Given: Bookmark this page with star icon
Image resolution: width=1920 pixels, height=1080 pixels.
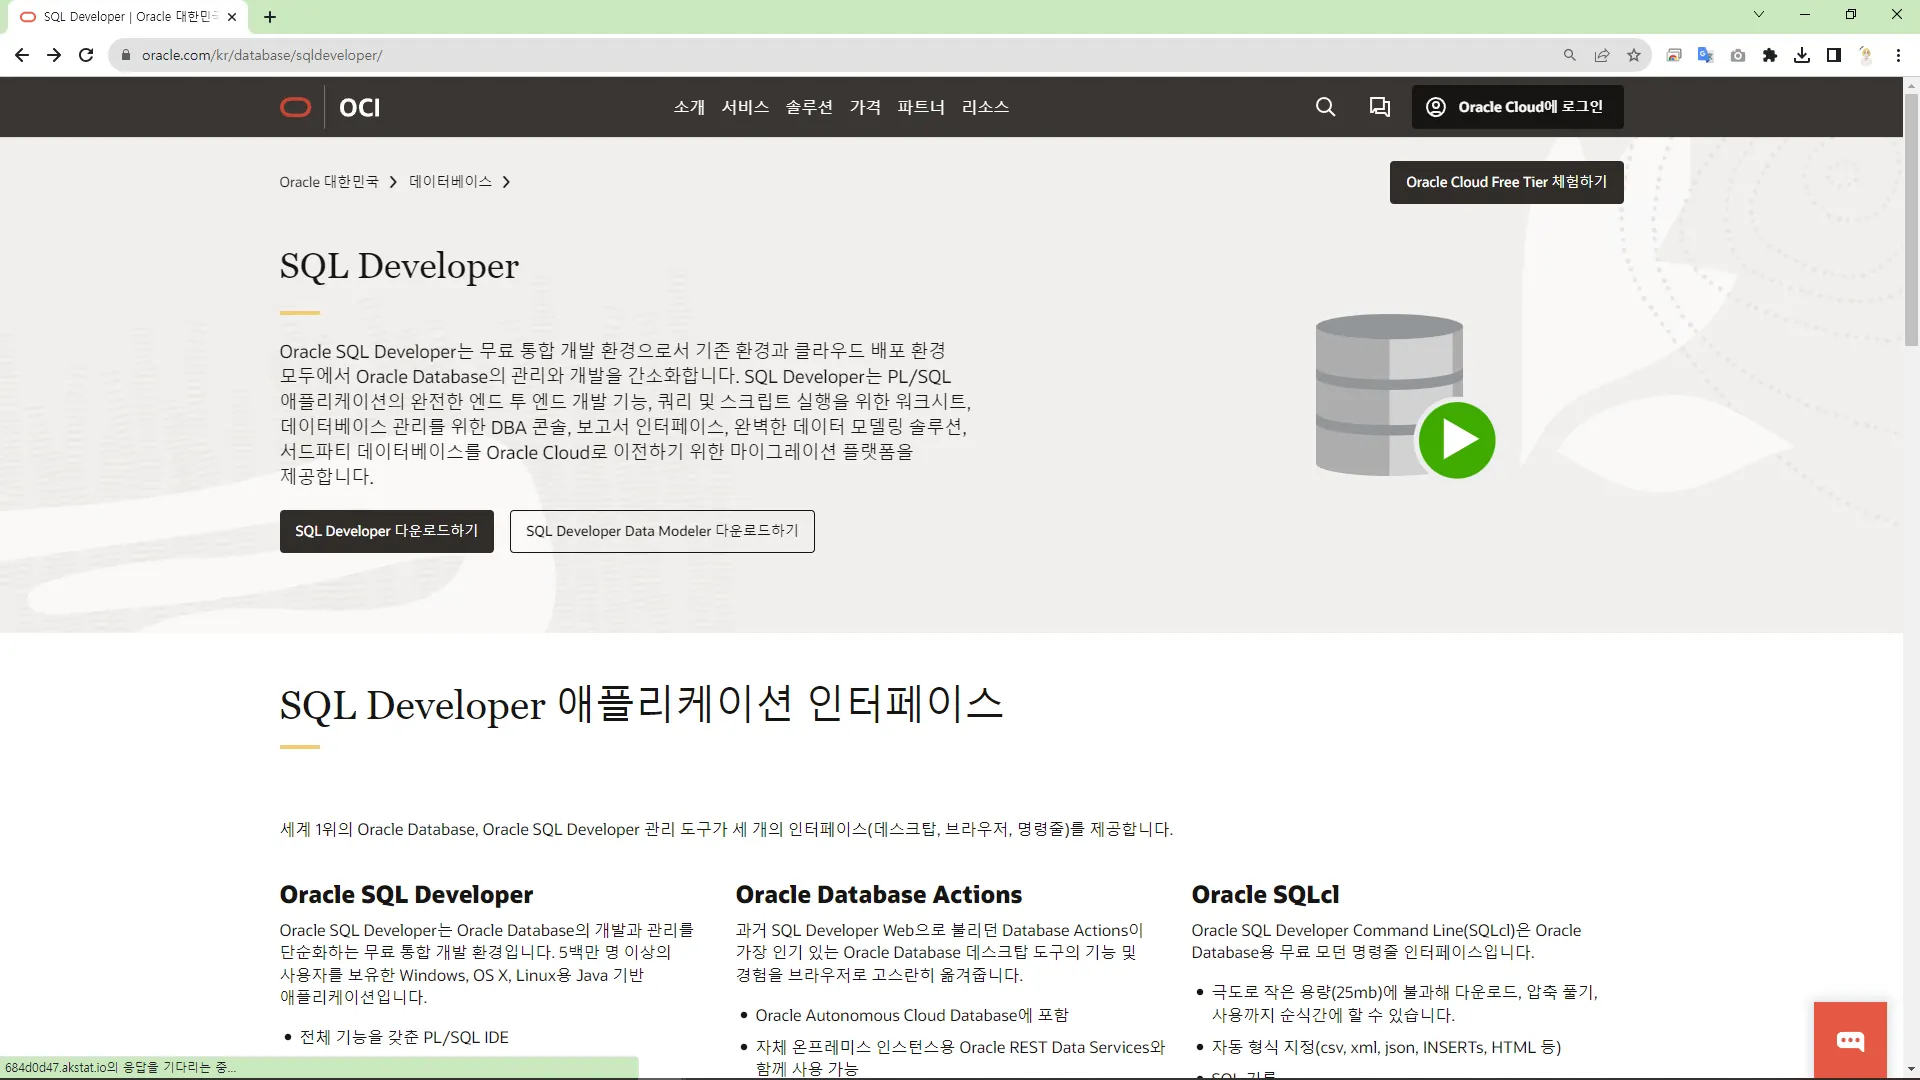Looking at the screenshot, I should [x=1634, y=55].
